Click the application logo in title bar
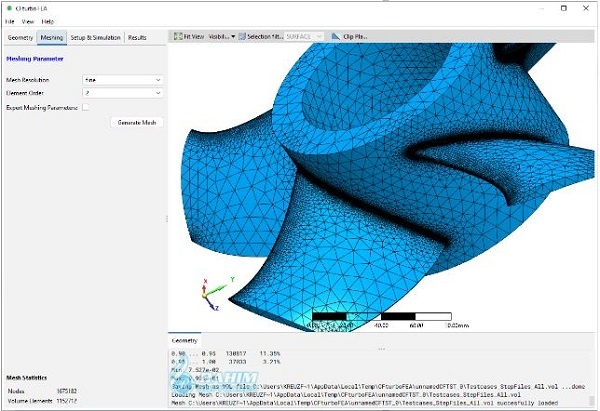This screenshot has width=600, height=411. (x=10, y=8)
